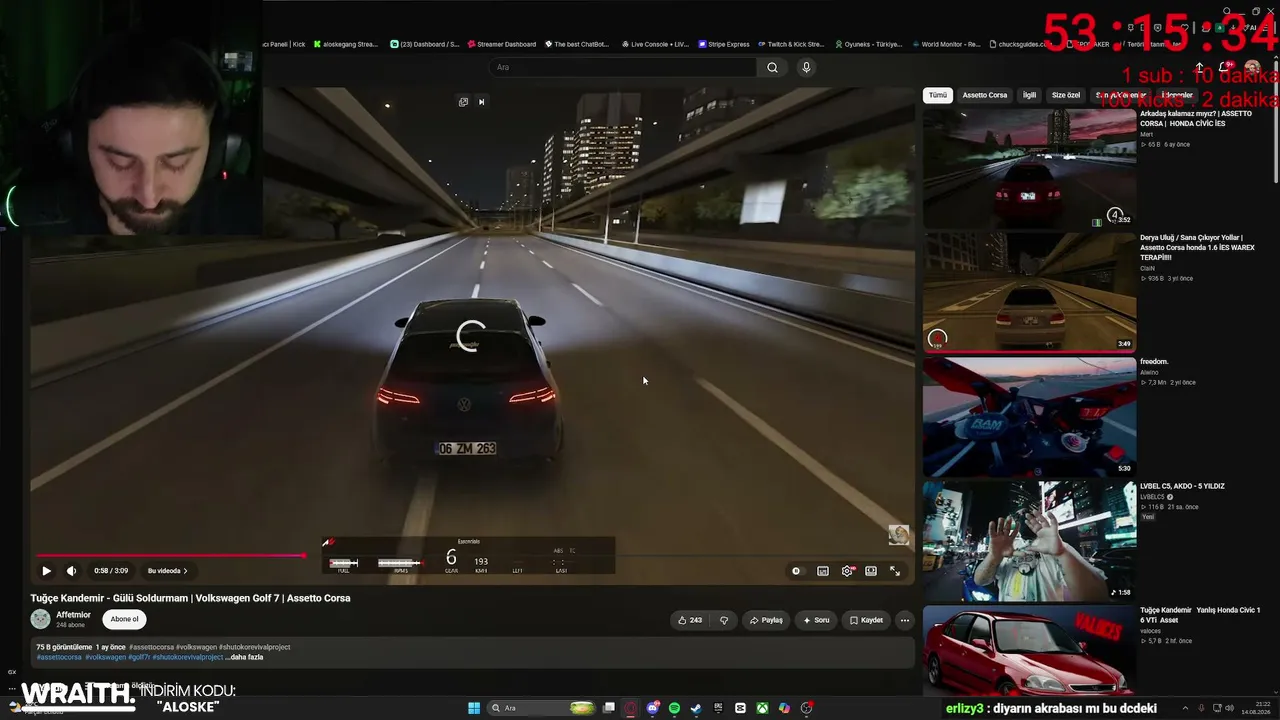Mute the video volume
Viewport: 1280px width, 720px height.
point(71,571)
